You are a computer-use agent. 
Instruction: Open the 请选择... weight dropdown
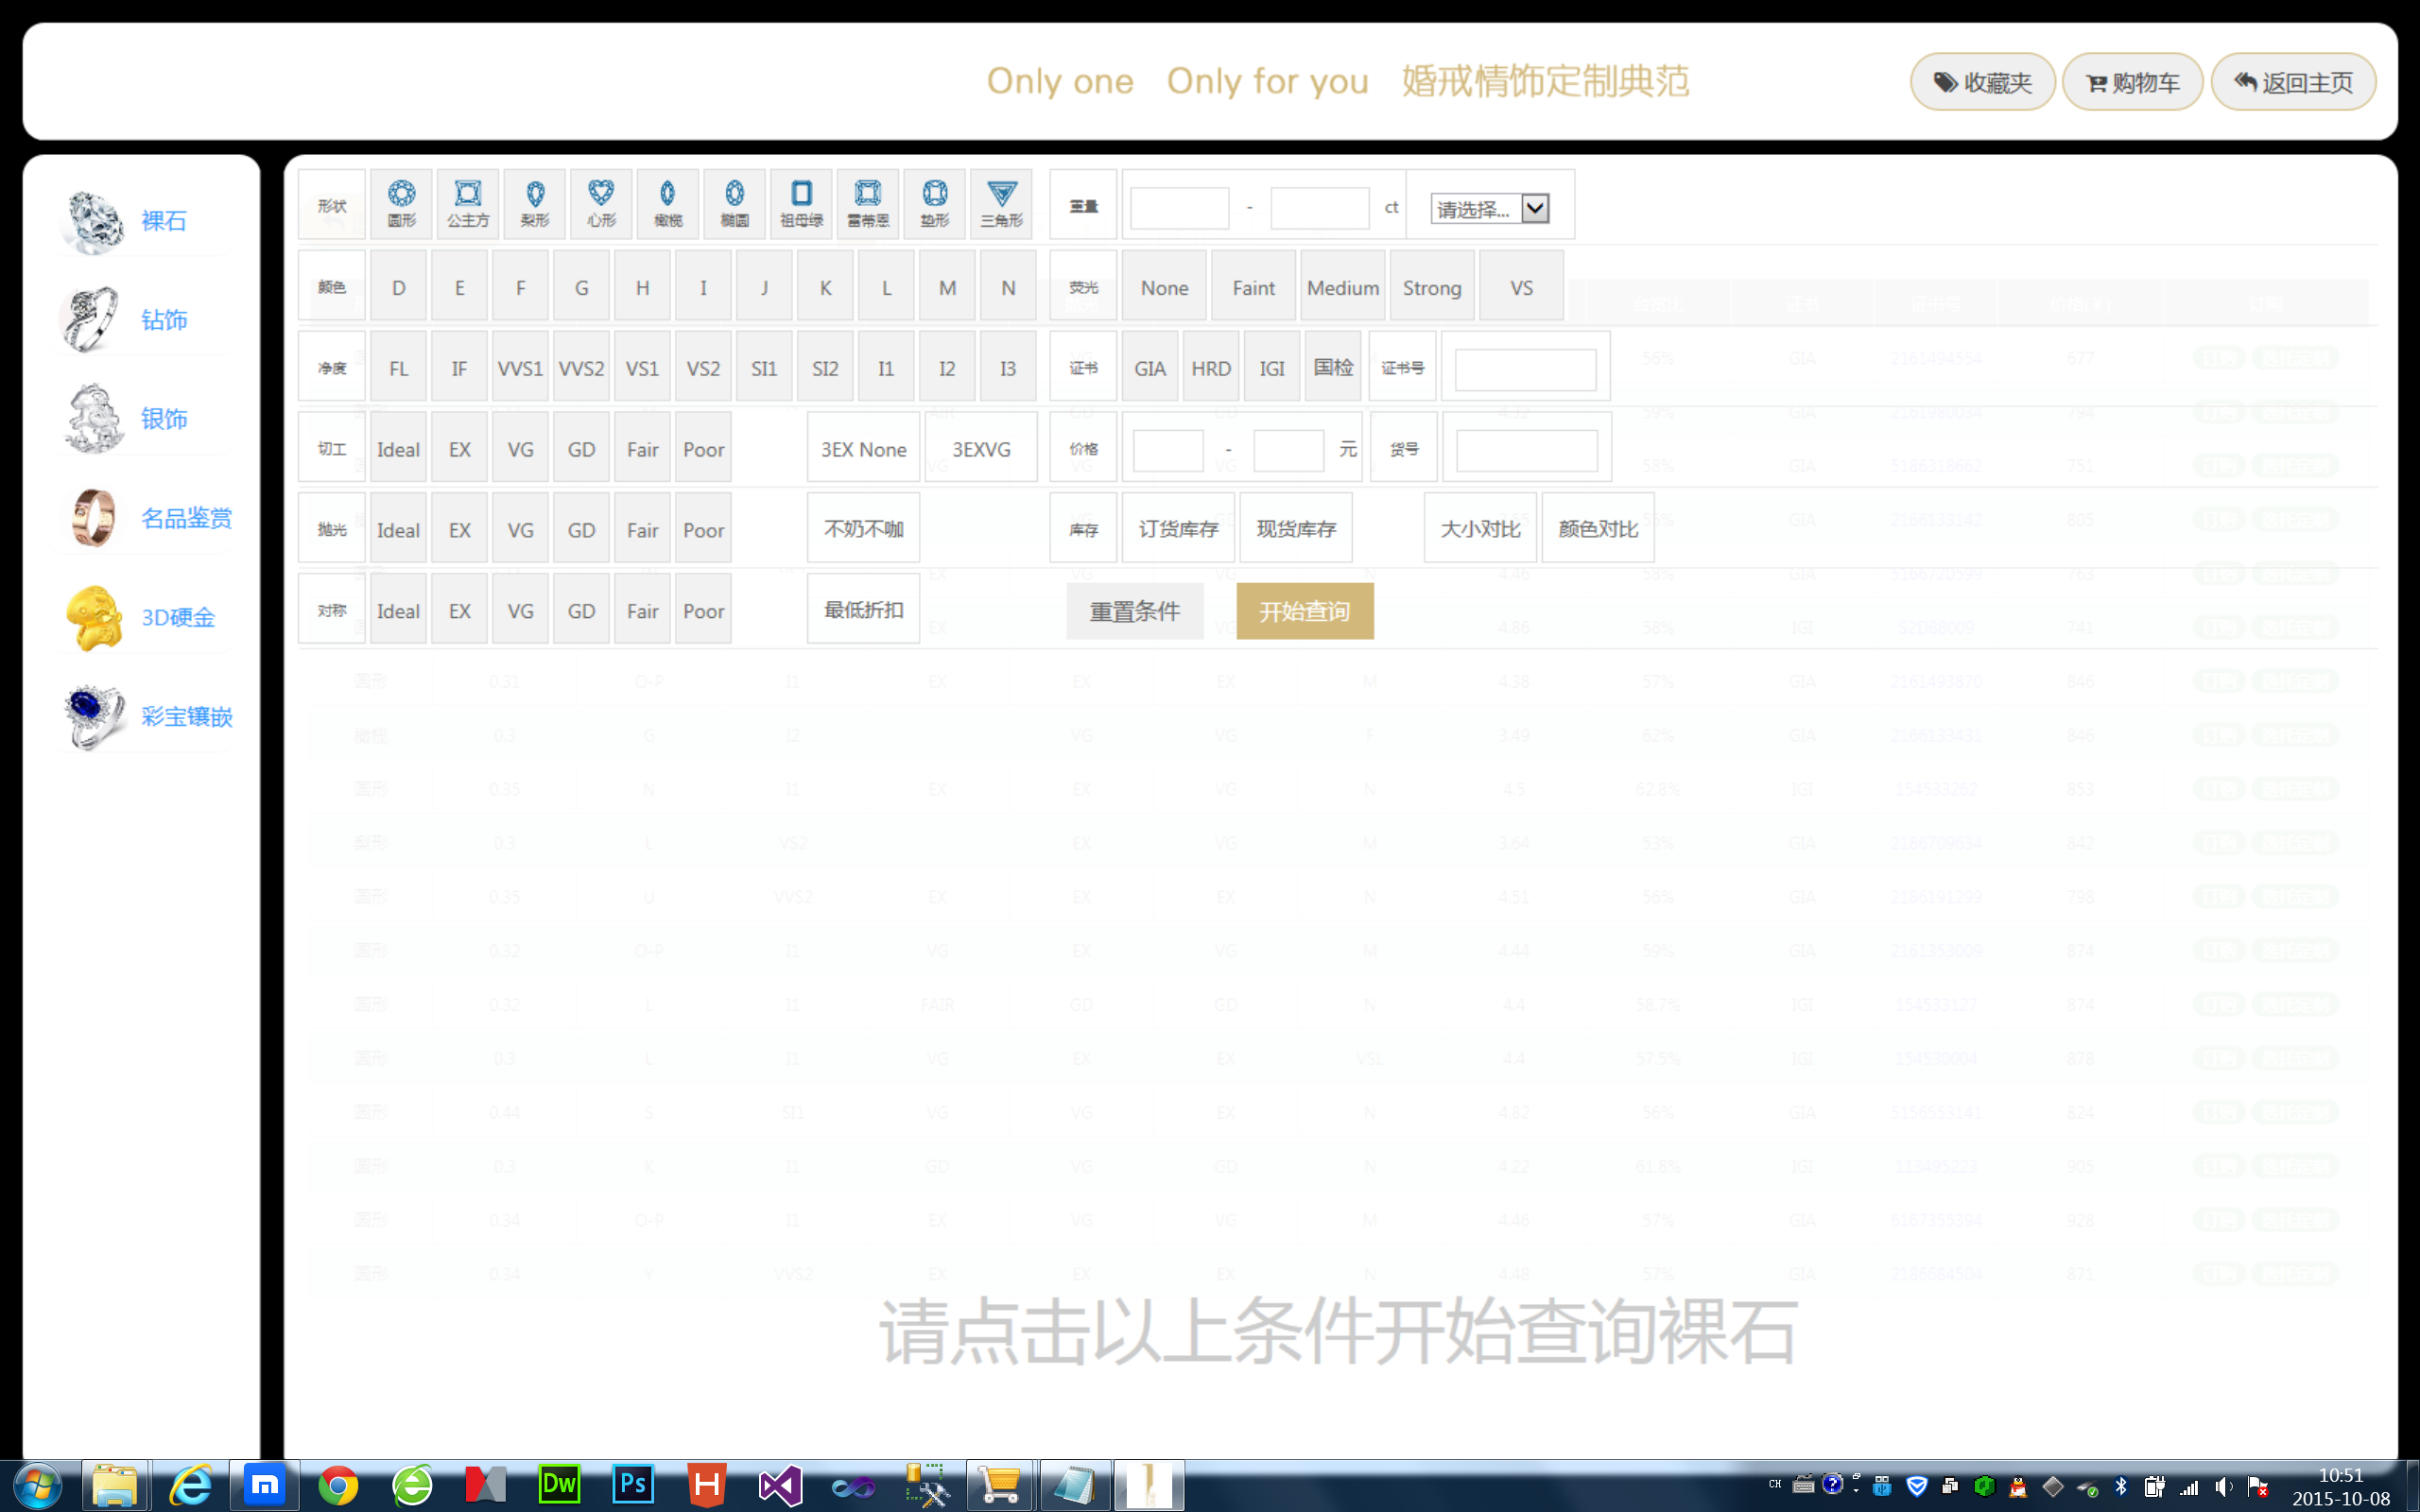(x=1489, y=208)
